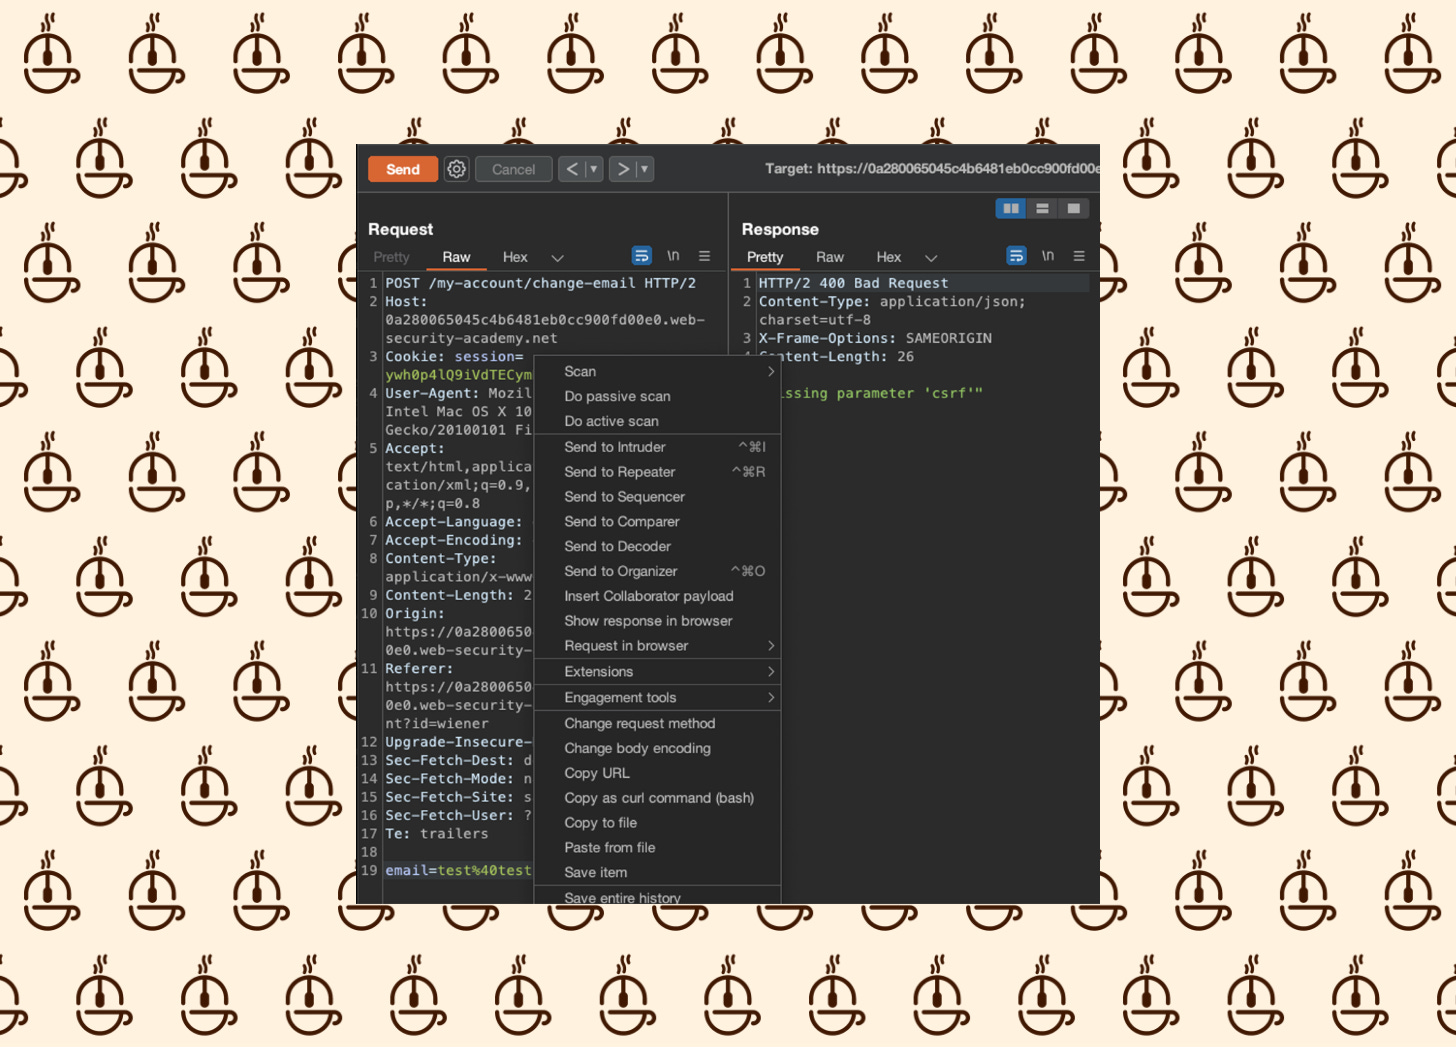Expand the Extensions submenu
The image size is (1456, 1048).
coord(657,672)
